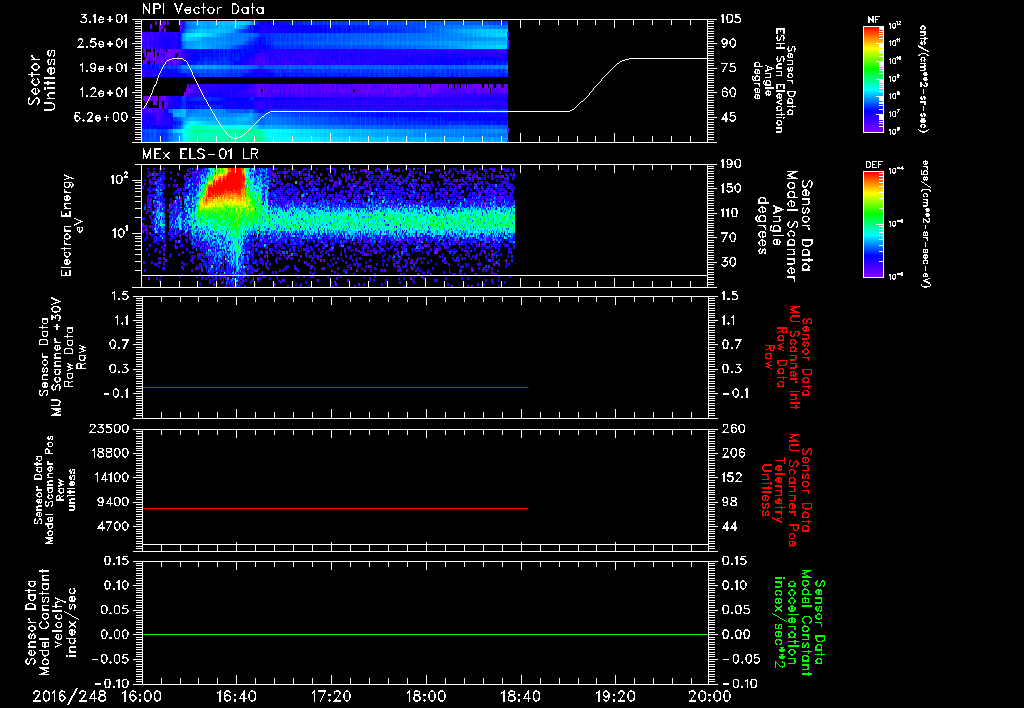1024x708 pixels.
Task: Select the 150 scanner angle tick label
Action: tap(731, 188)
